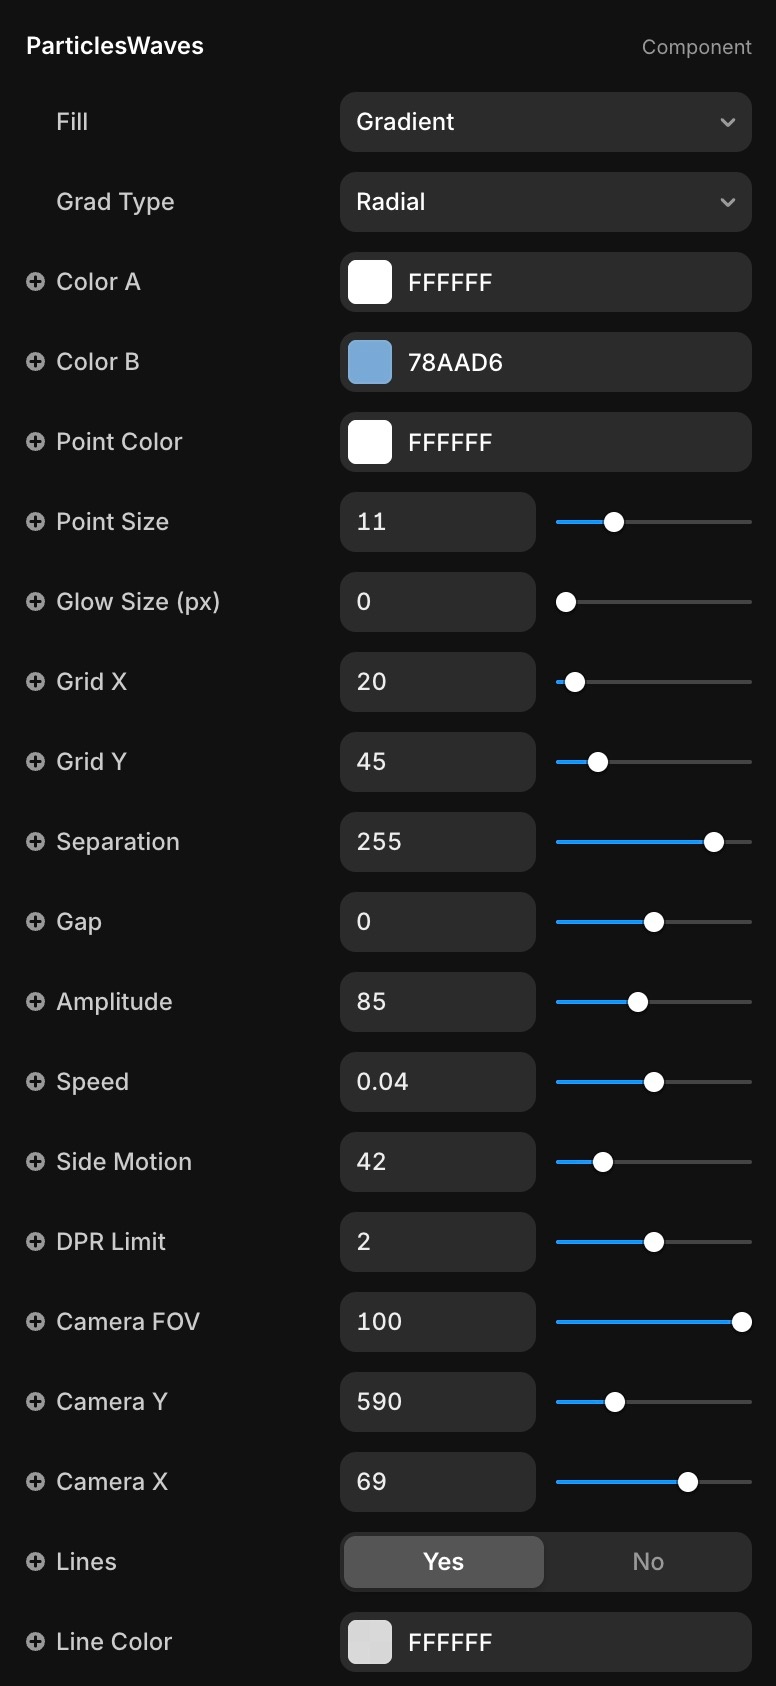This screenshot has height=1686, width=776.
Task: Set Lines option to Yes
Action: tap(443, 1562)
